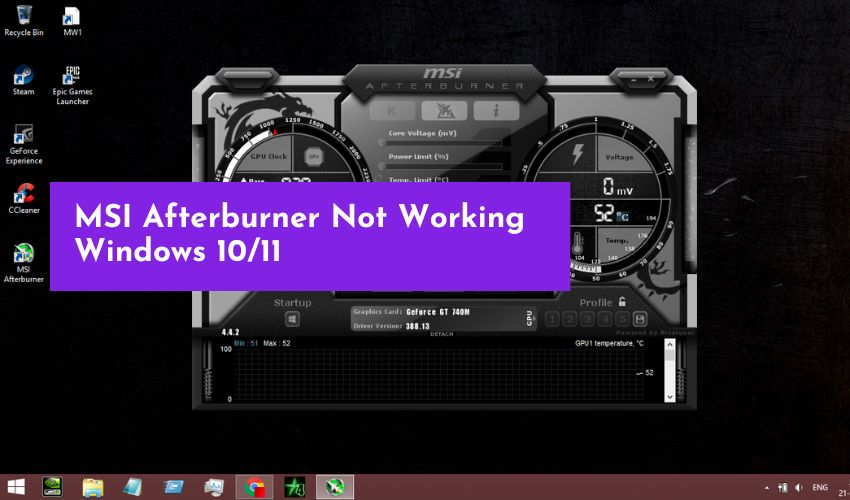The height and width of the screenshot is (500, 850).
Task: Close the MSI Afterburner window
Action: pyautogui.click(x=651, y=79)
